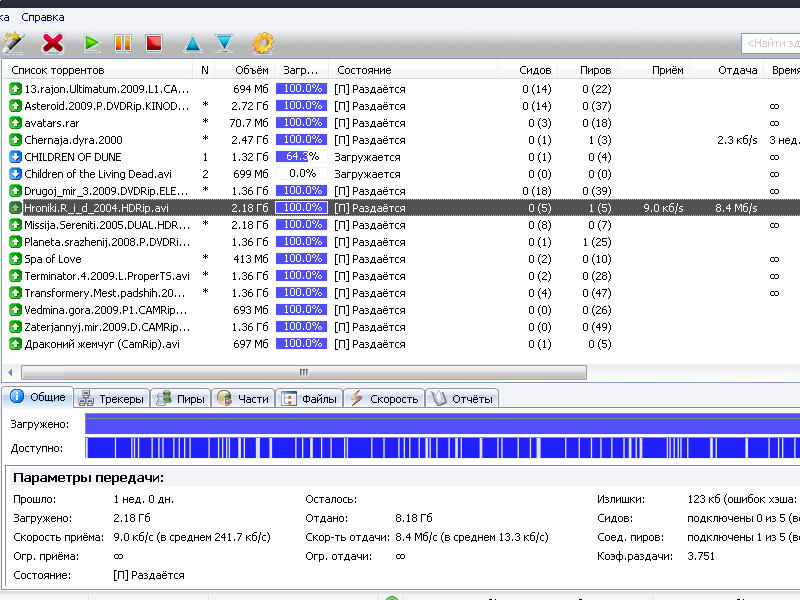Move torrent down with the blue down arrow
This screenshot has width=800, height=600.
click(x=224, y=43)
